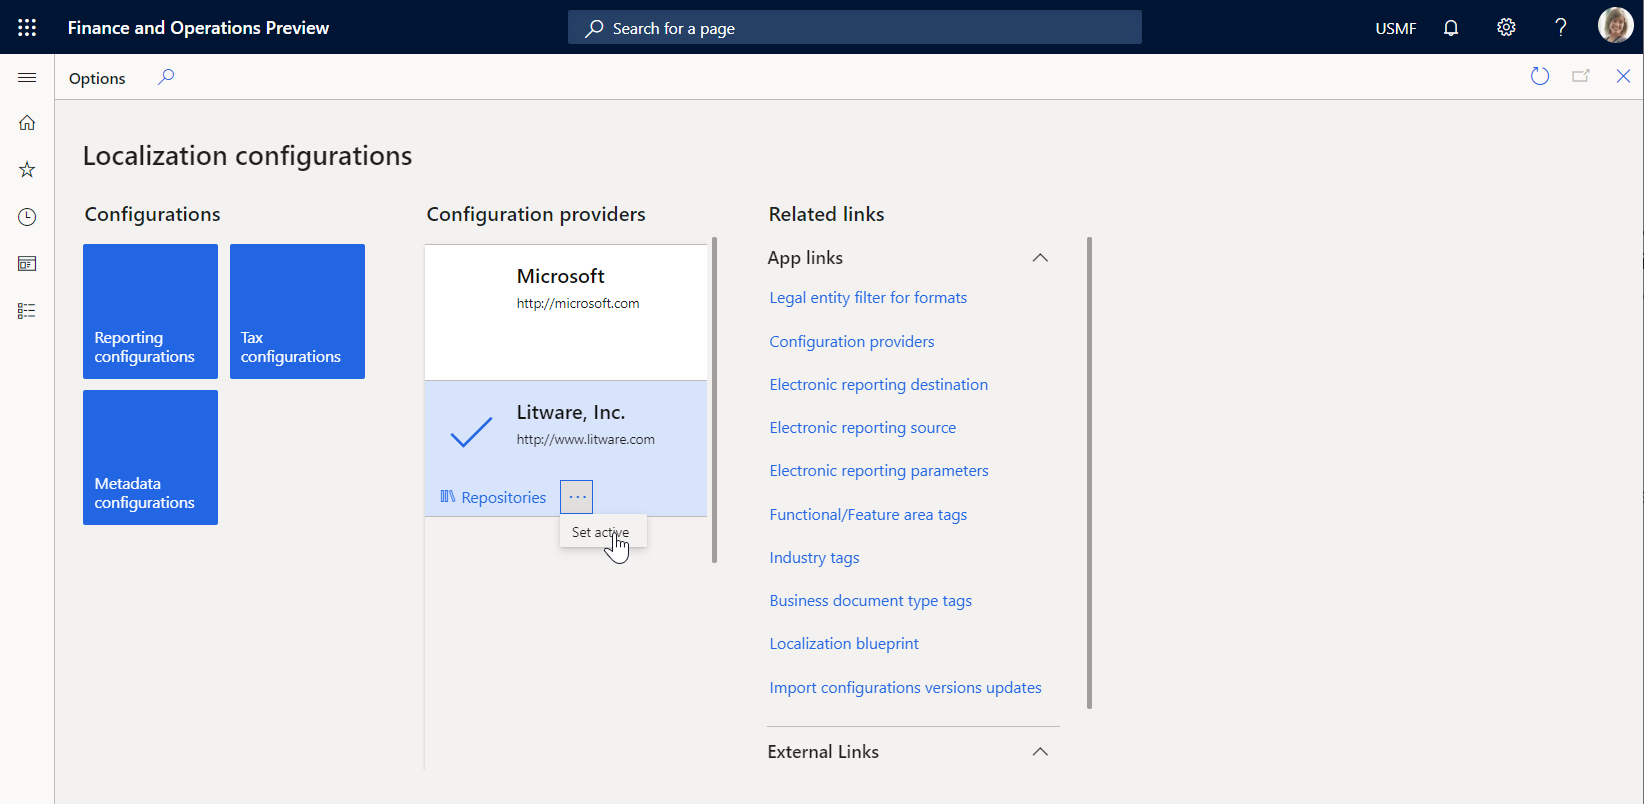Open the app launcher waffle icon

27,28
